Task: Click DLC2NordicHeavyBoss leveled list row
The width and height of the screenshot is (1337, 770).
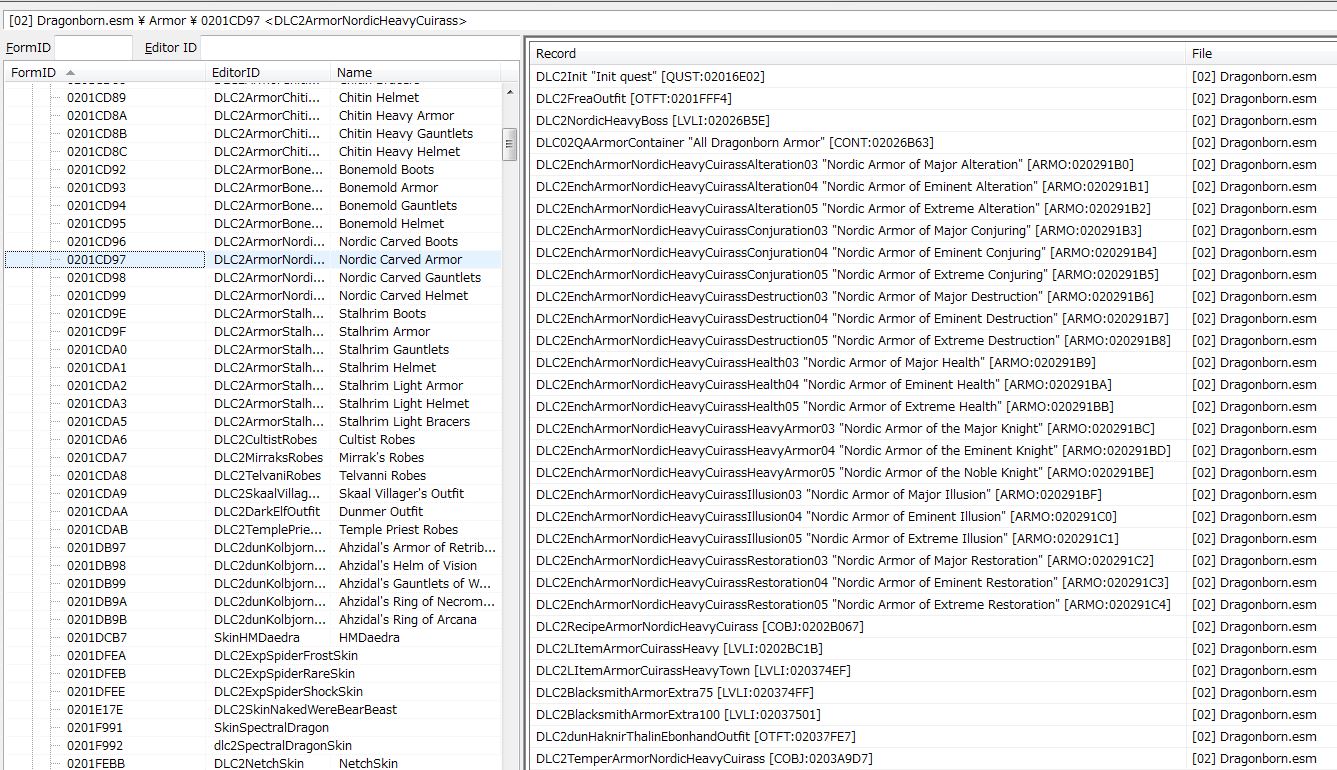Action: pyautogui.click(x=933, y=121)
